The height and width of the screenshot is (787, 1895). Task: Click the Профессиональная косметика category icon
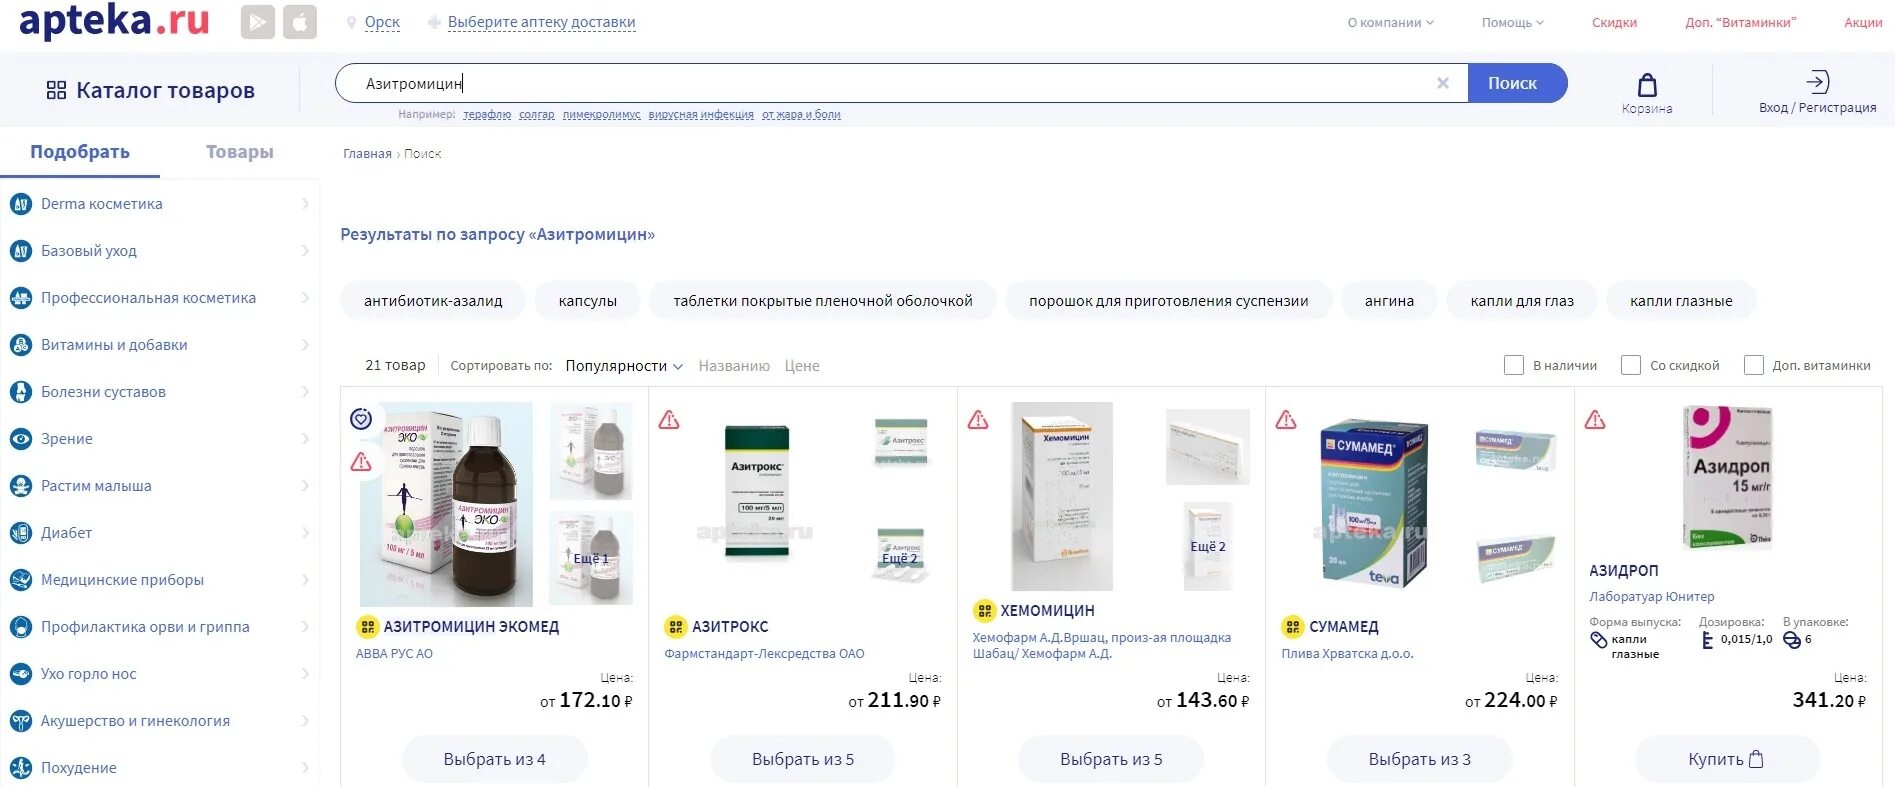21,298
